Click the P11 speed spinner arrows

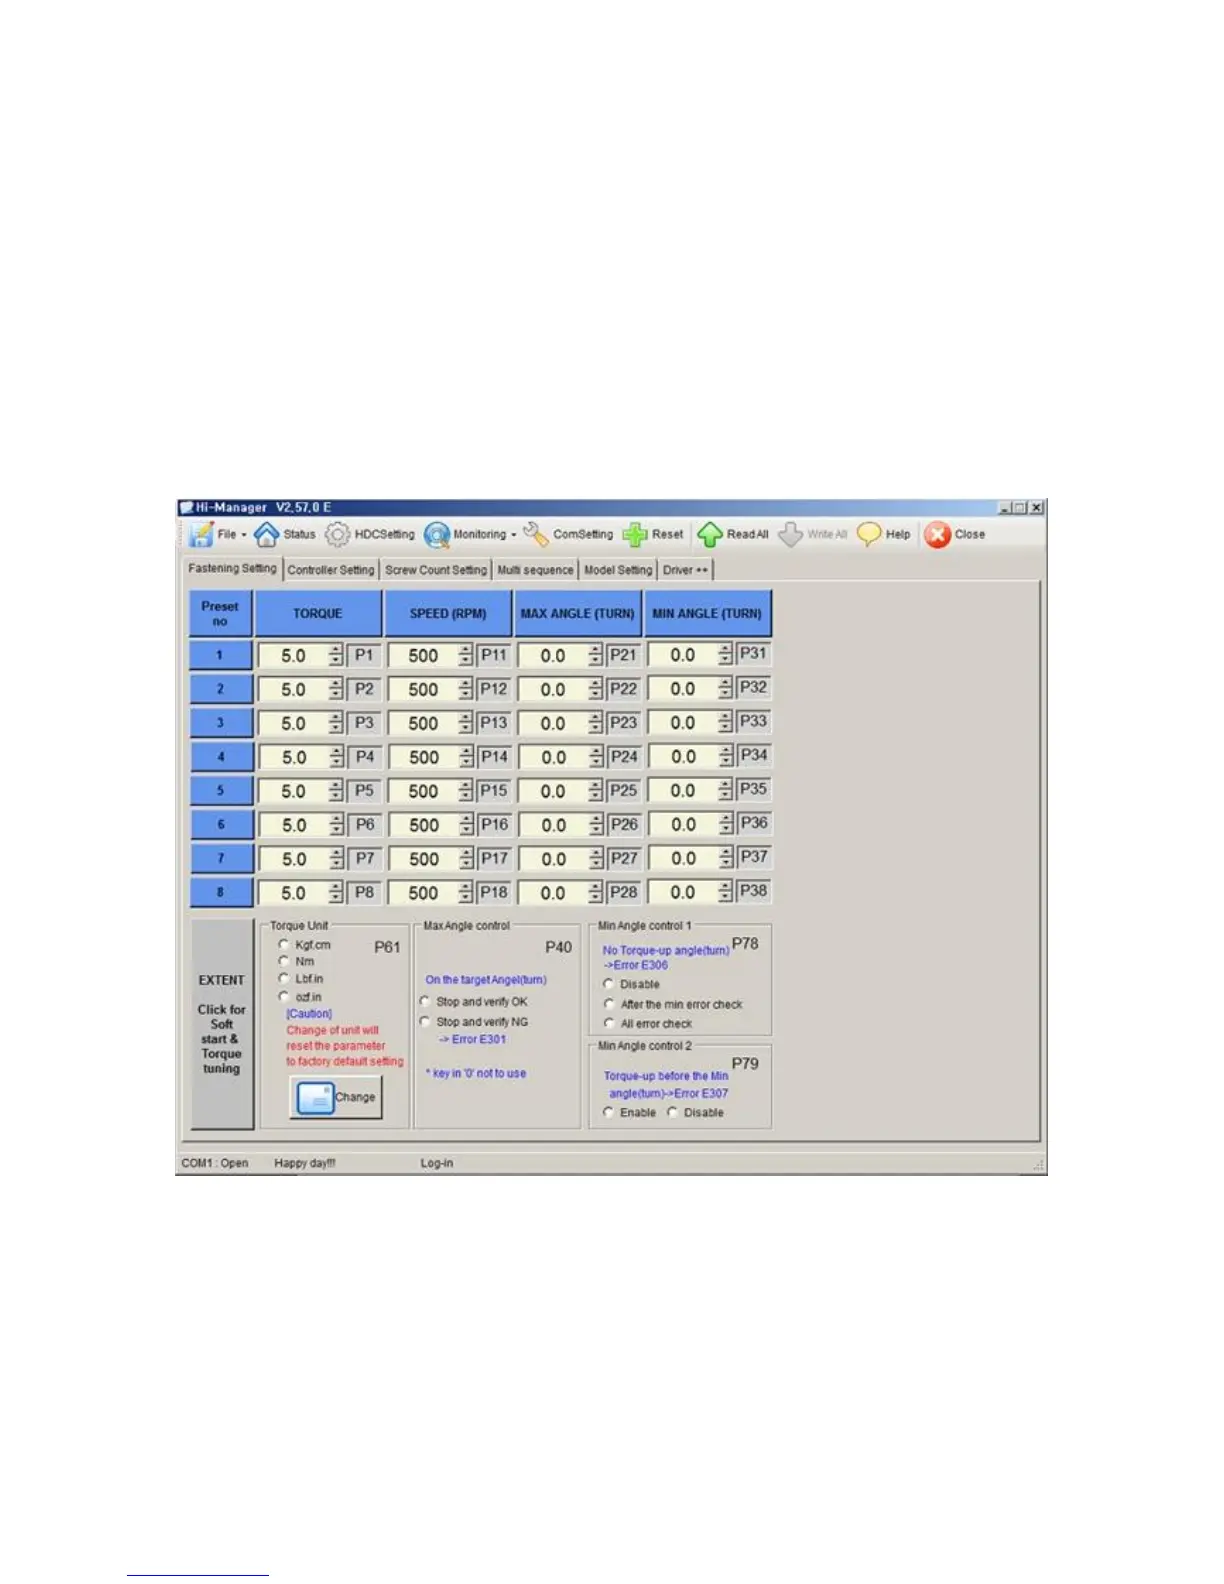coord(466,656)
